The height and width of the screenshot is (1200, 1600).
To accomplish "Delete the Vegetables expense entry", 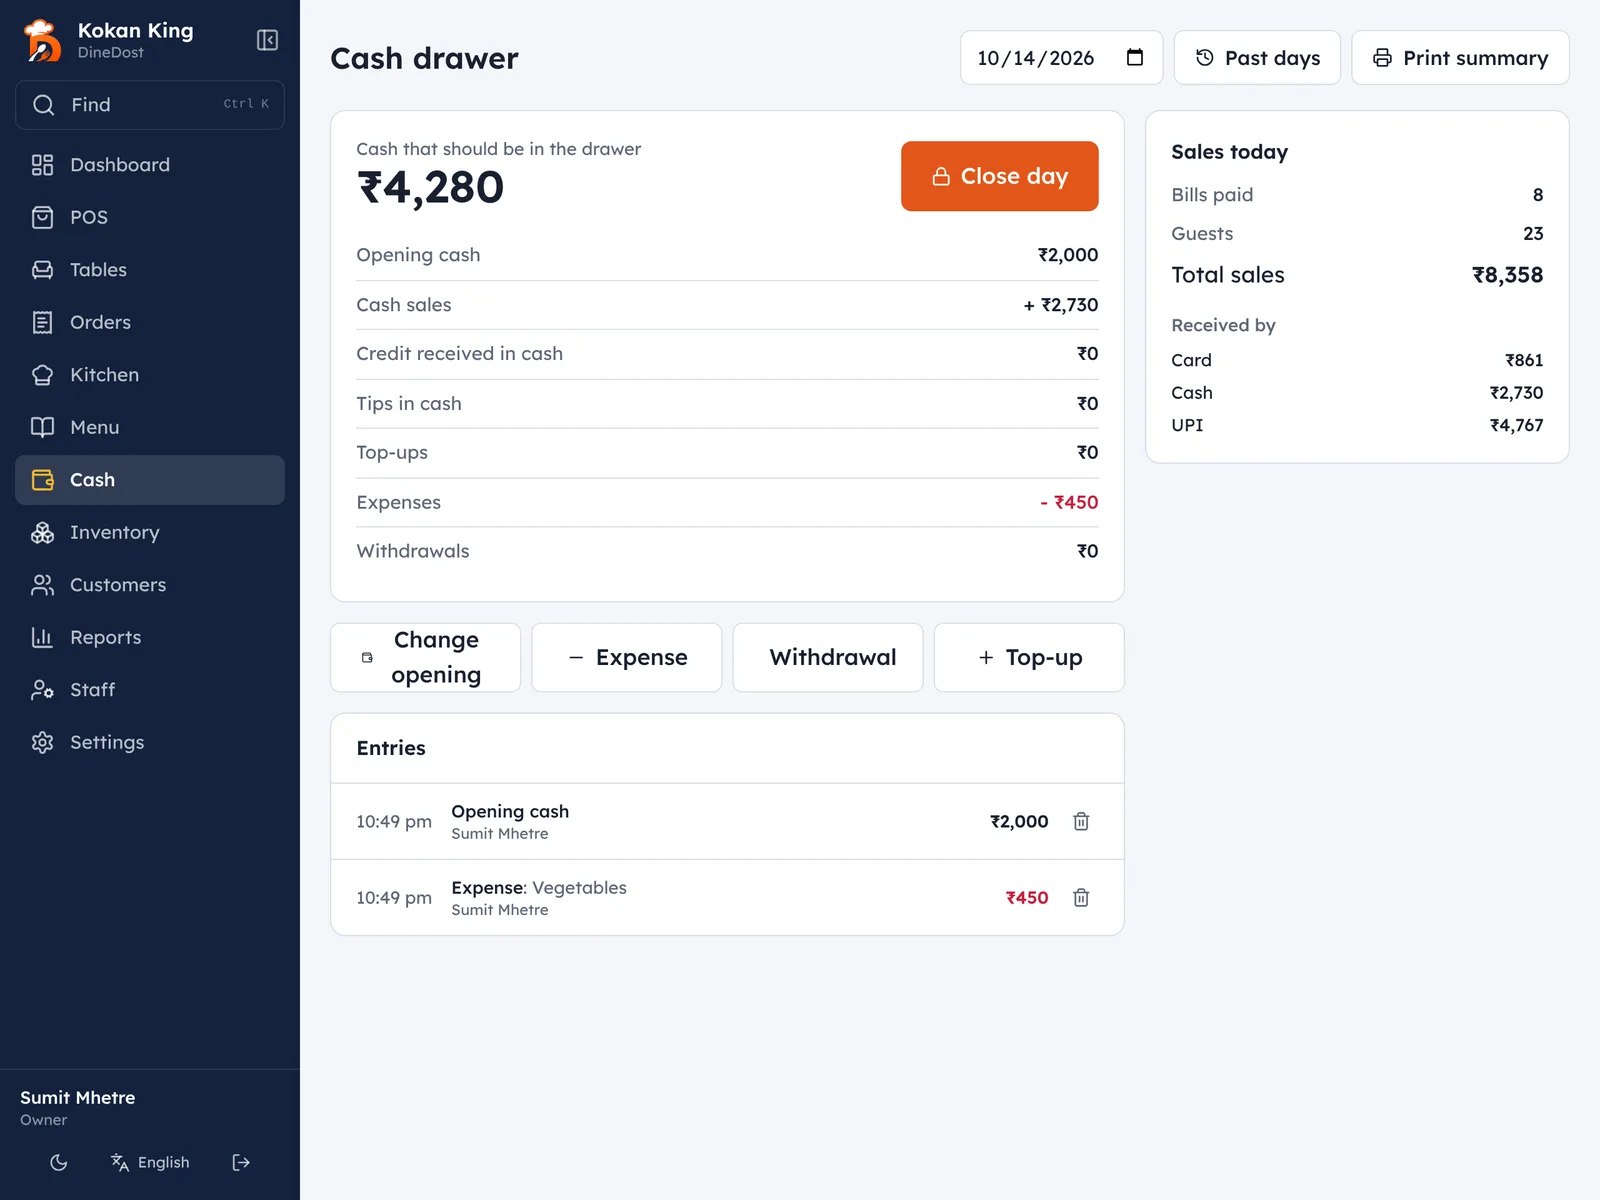I will tap(1081, 898).
